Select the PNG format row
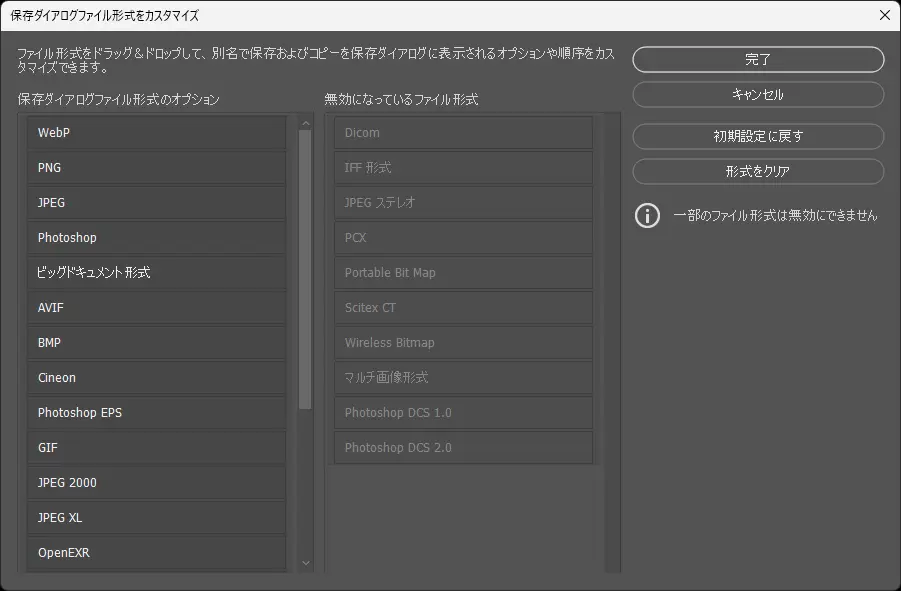The width and height of the screenshot is (901, 591). pyautogui.click(x=156, y=168)
